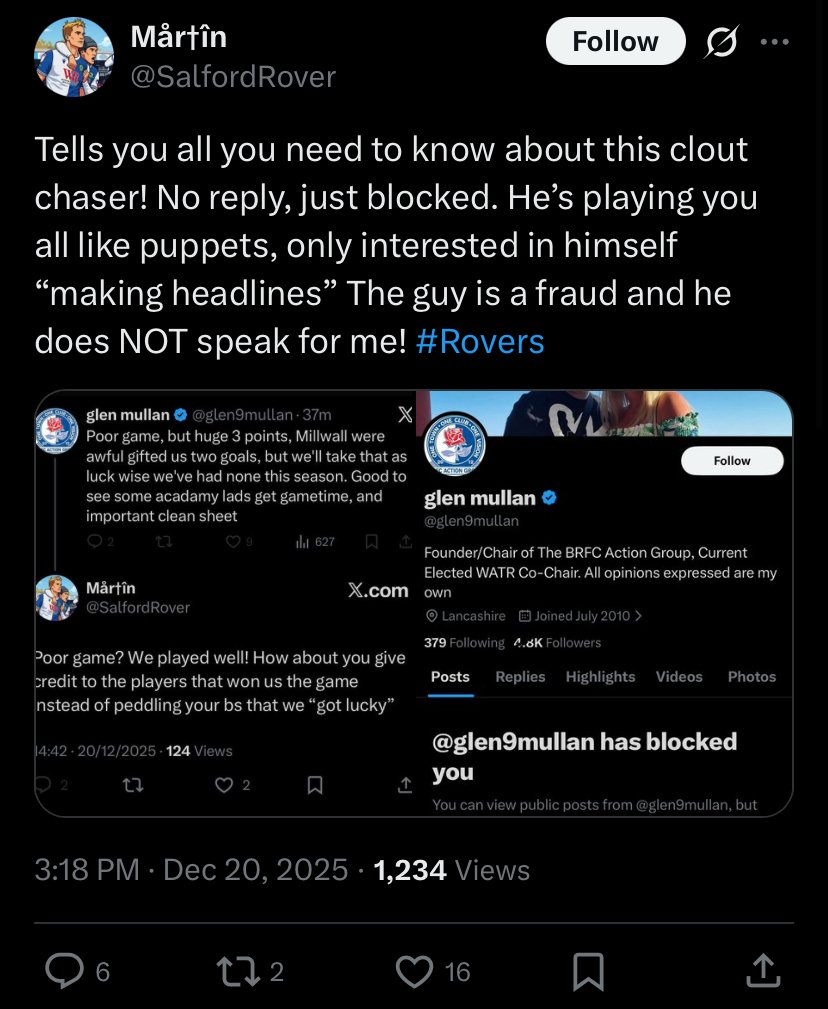
Task: Switch to the Highlights tab
Action: [x=600, y=677]
